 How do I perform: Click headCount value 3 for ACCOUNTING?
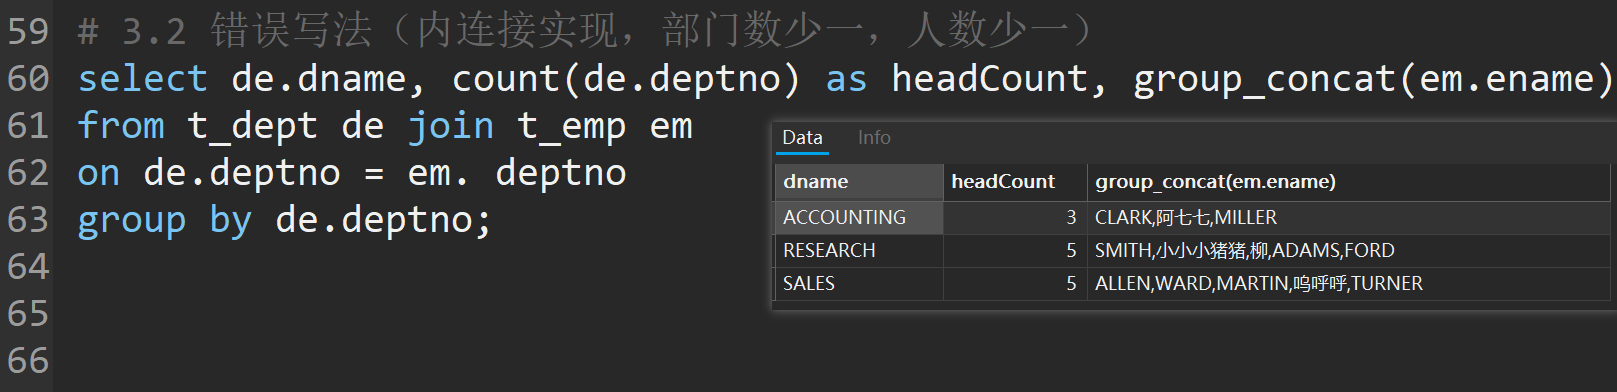click(x=1015, y=217)
